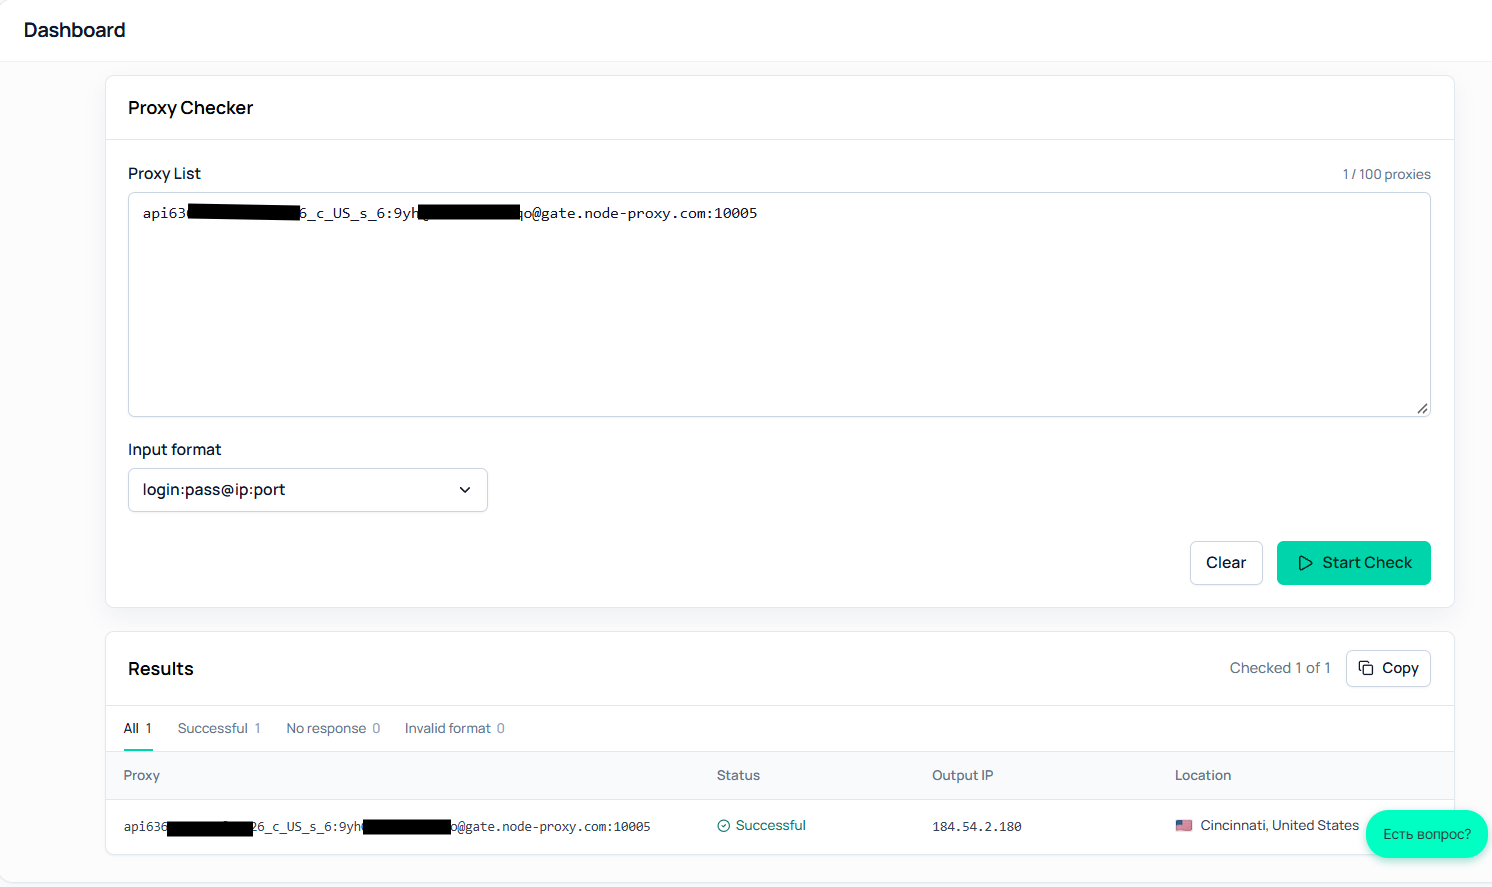Click the Proxy Checker heading
The height and width of the screenshot is (887, 1492).
191,108
